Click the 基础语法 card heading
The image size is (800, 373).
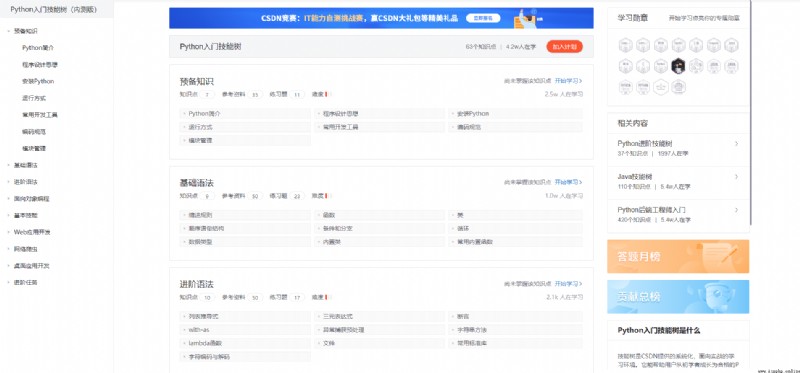[197, 183]
